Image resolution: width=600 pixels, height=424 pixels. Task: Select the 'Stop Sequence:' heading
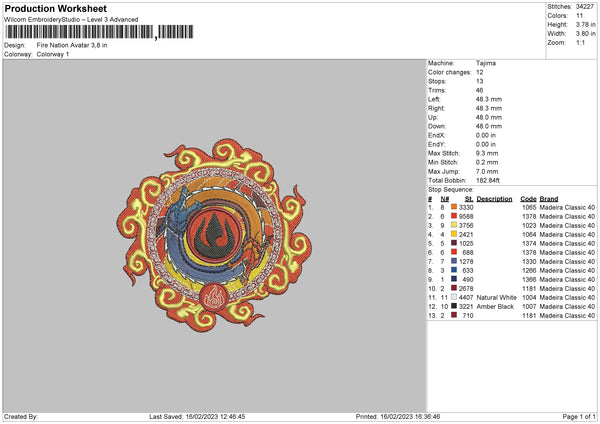tap(450, 189)
